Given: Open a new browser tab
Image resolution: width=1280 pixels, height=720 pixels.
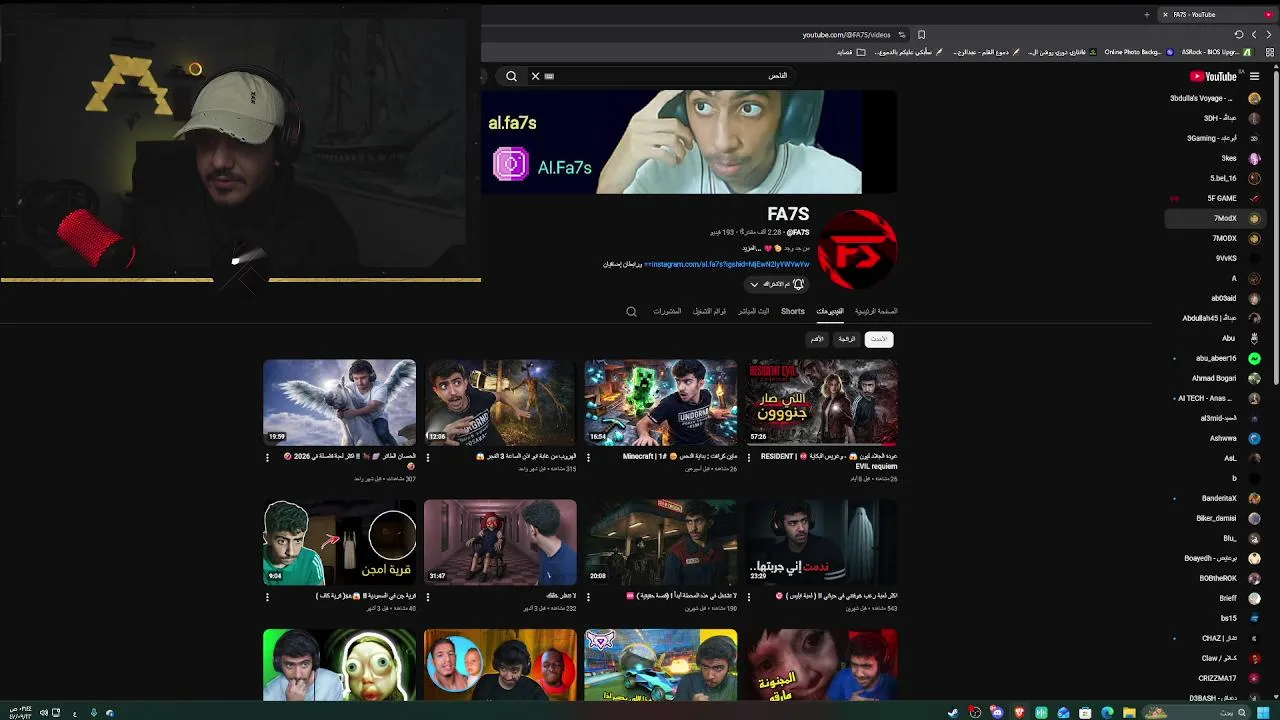Looking at the screenshot, I should (x=1146, y=15).
